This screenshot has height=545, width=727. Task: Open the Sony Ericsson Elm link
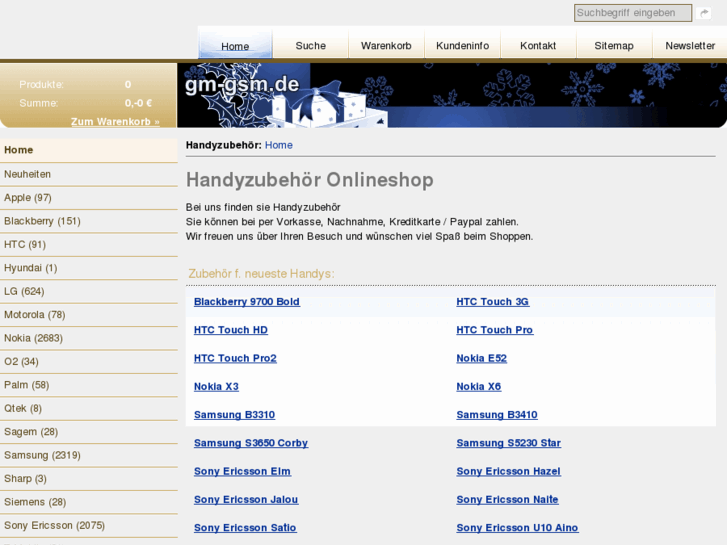(242, 472)
